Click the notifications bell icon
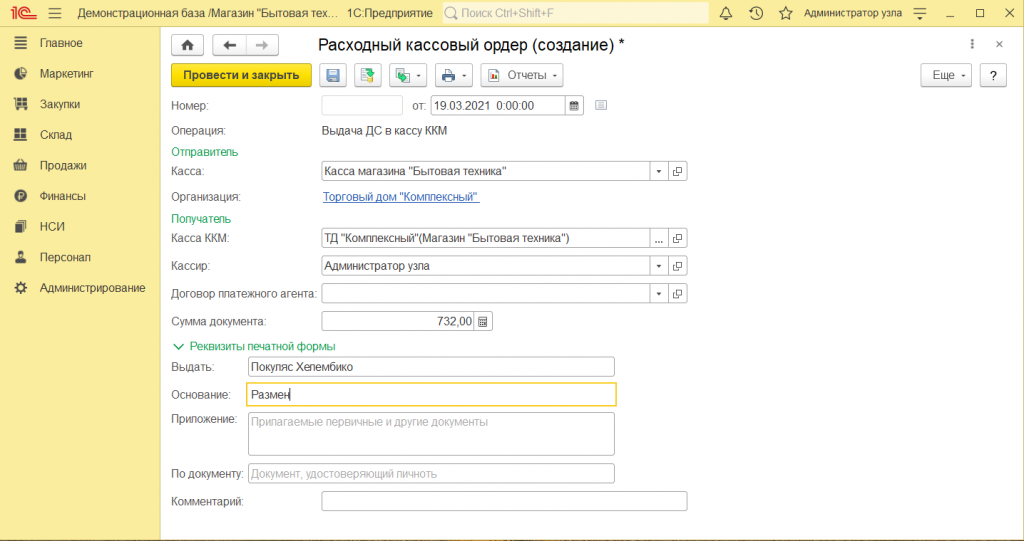The image size is (1024, 541). (725, 13)
